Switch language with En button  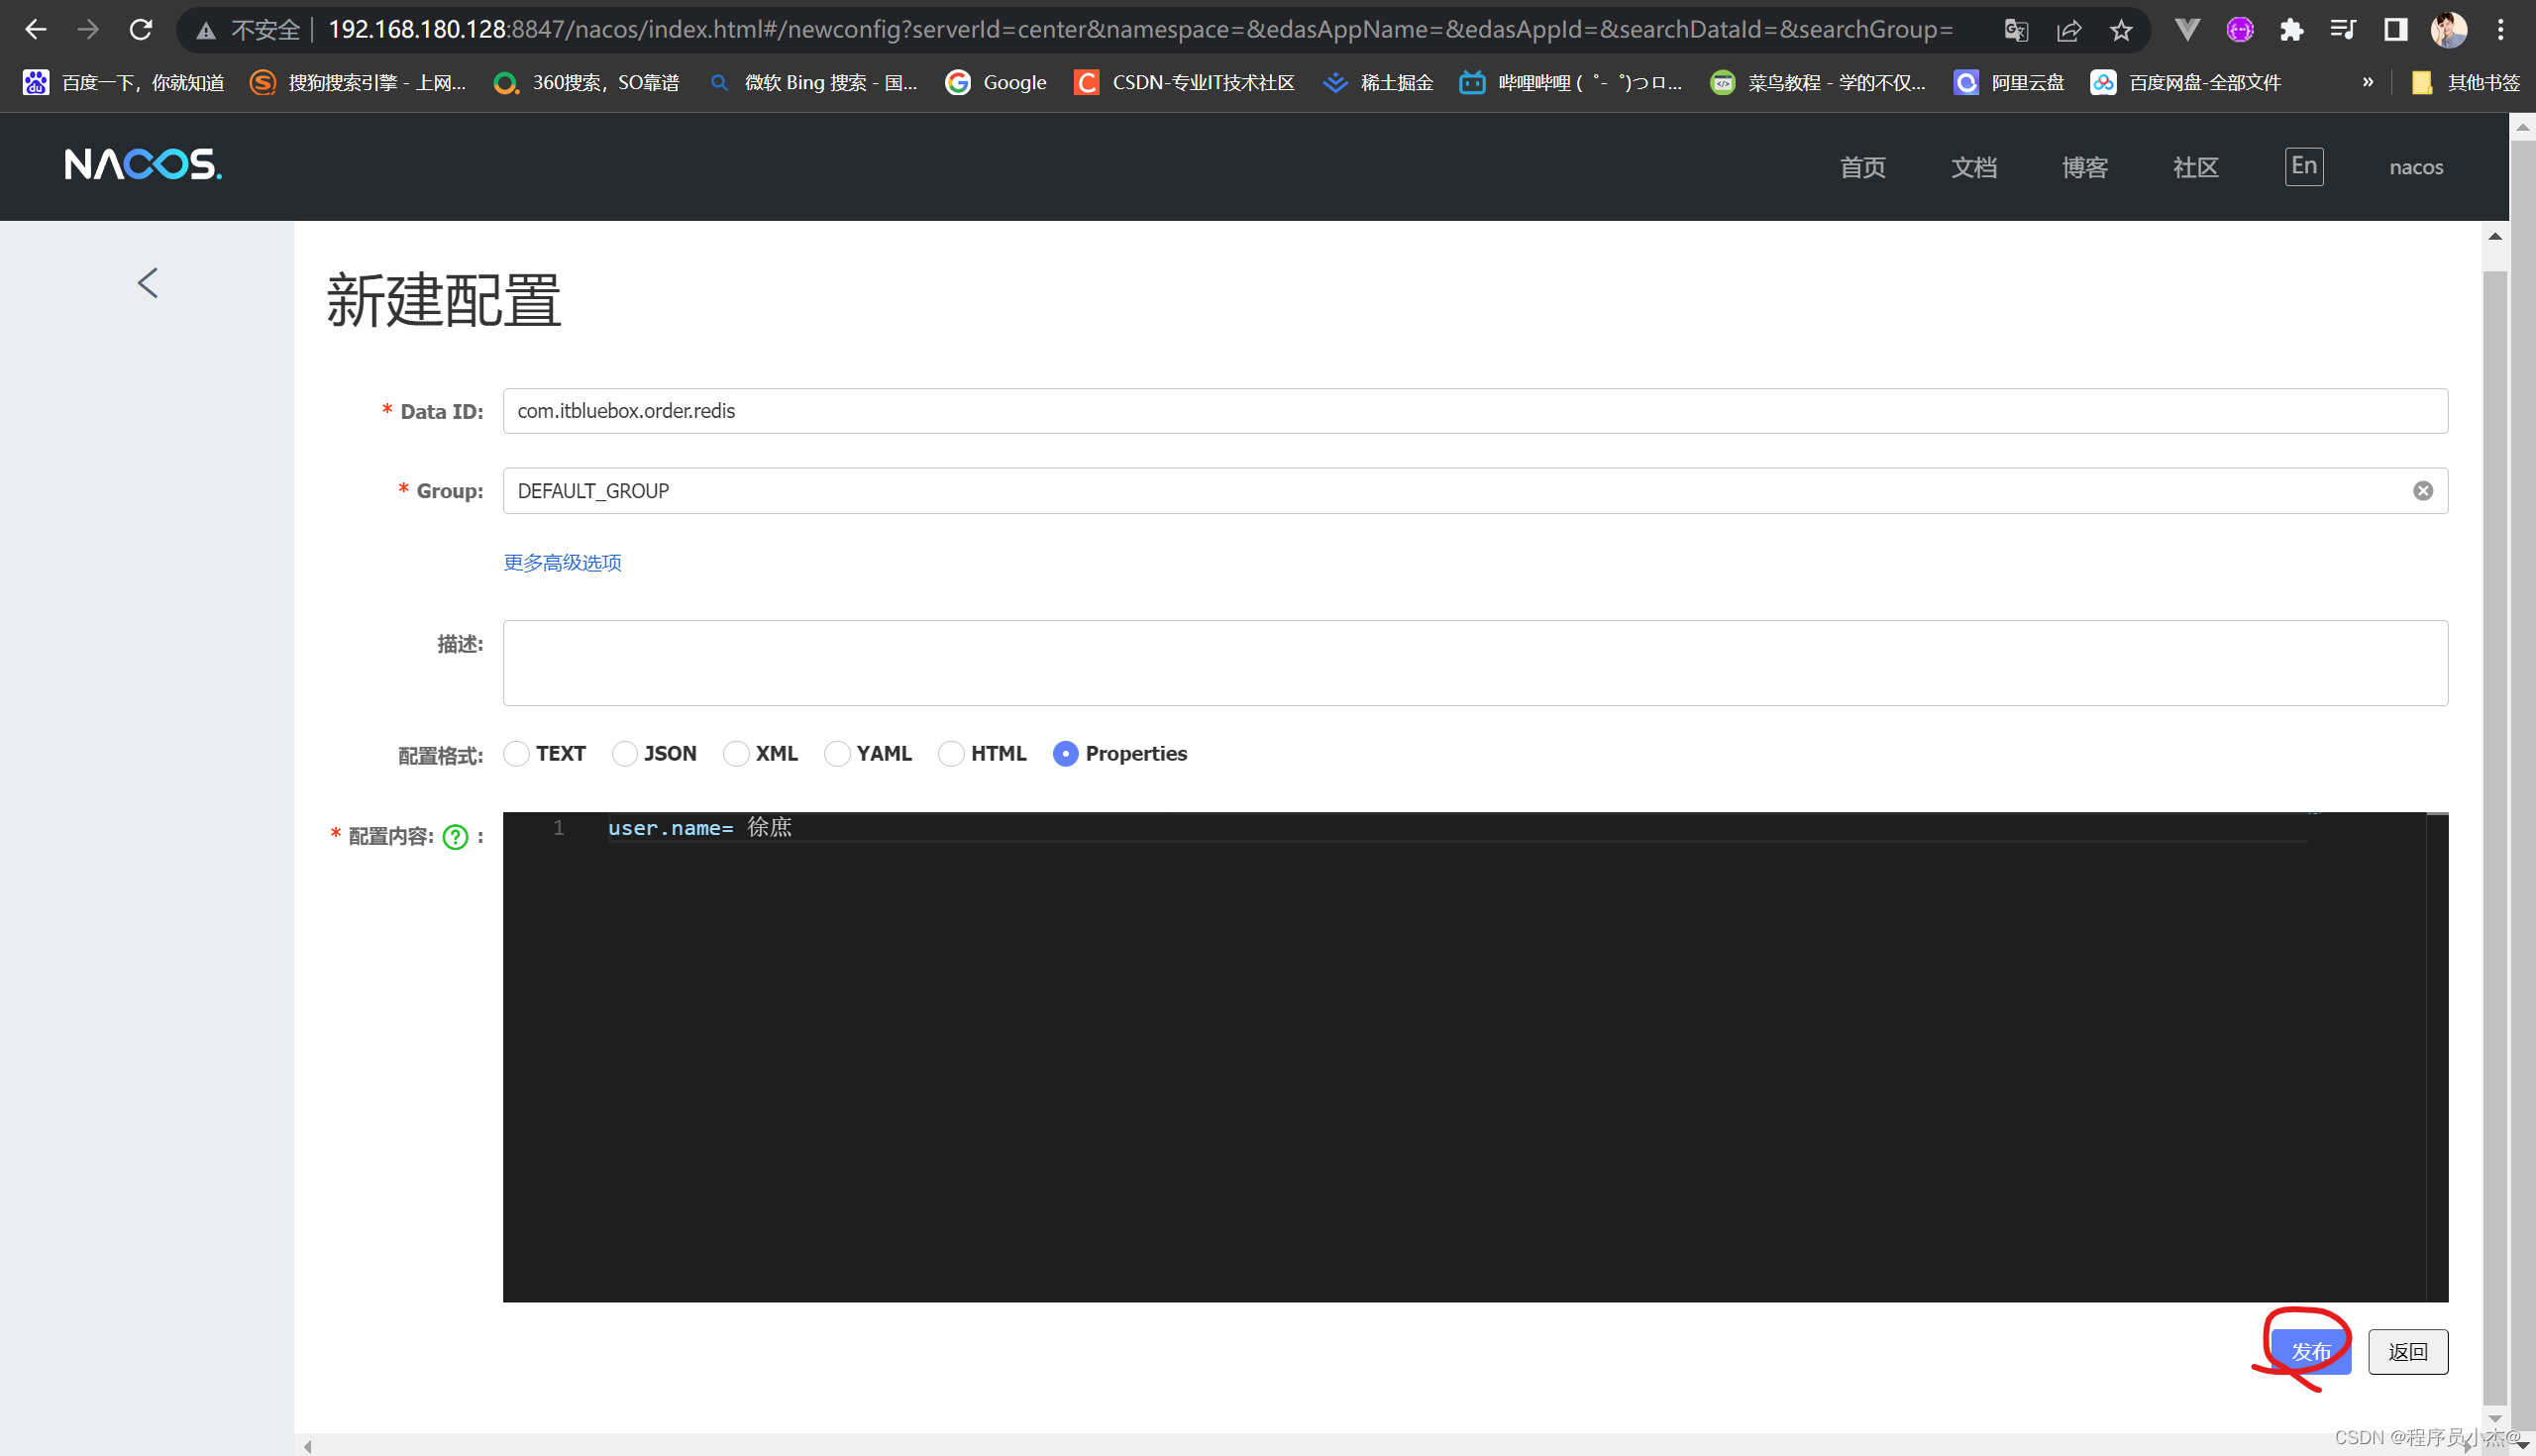pos(2304,166)
